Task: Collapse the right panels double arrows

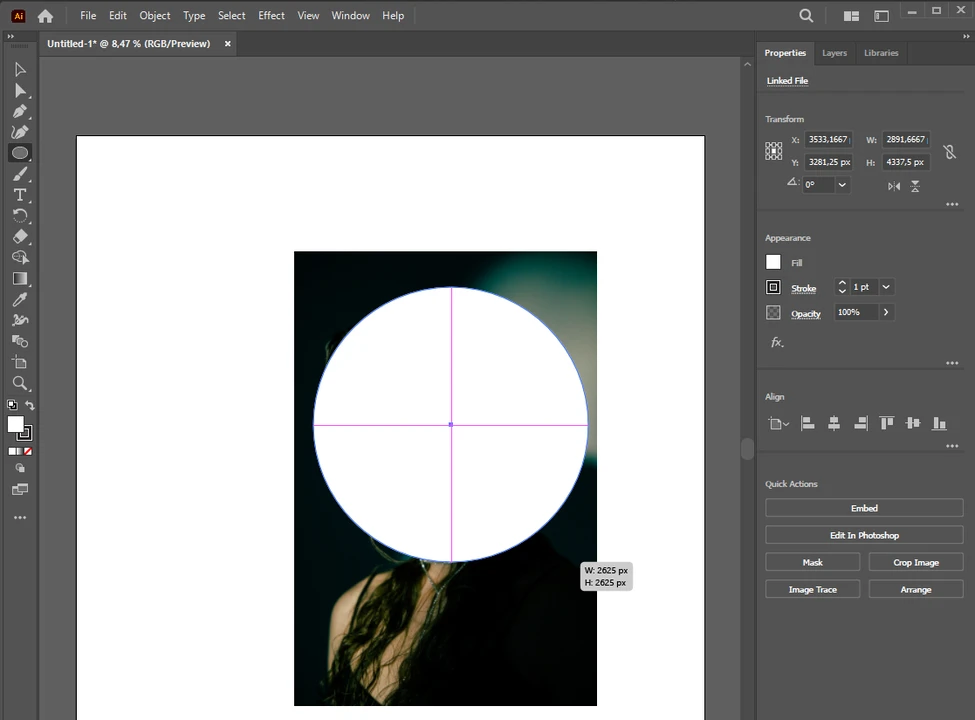Action: 966,37
